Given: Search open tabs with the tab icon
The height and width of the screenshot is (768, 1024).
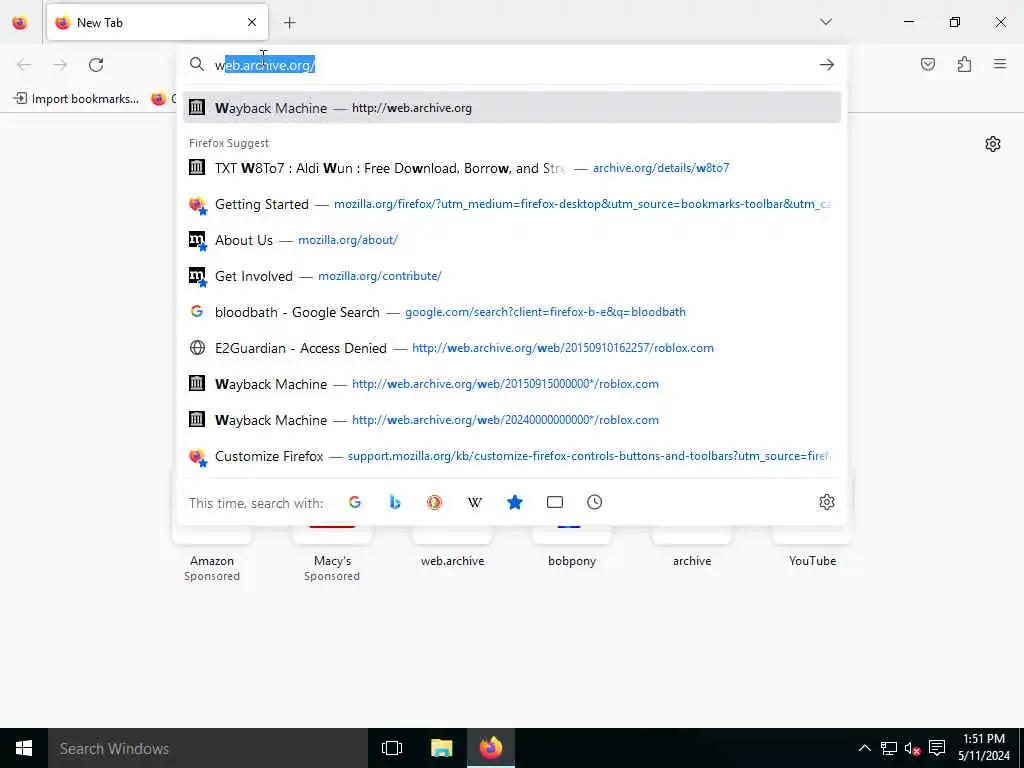Looking at the screenshot, I should pyautogui.click(x=554, y=502).
